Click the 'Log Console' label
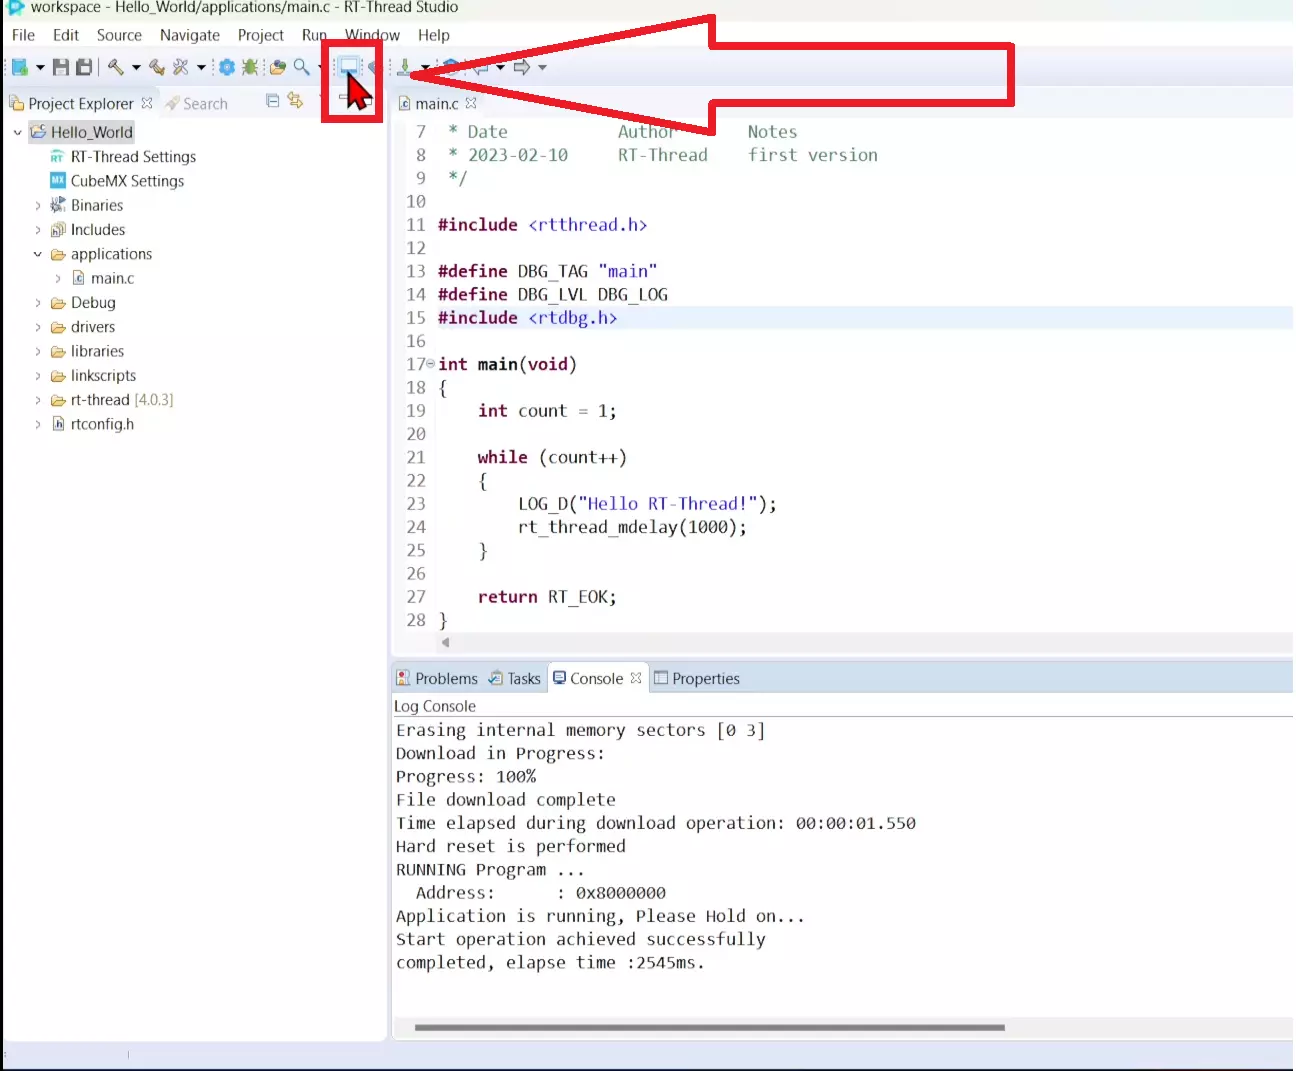 (435, 706)
